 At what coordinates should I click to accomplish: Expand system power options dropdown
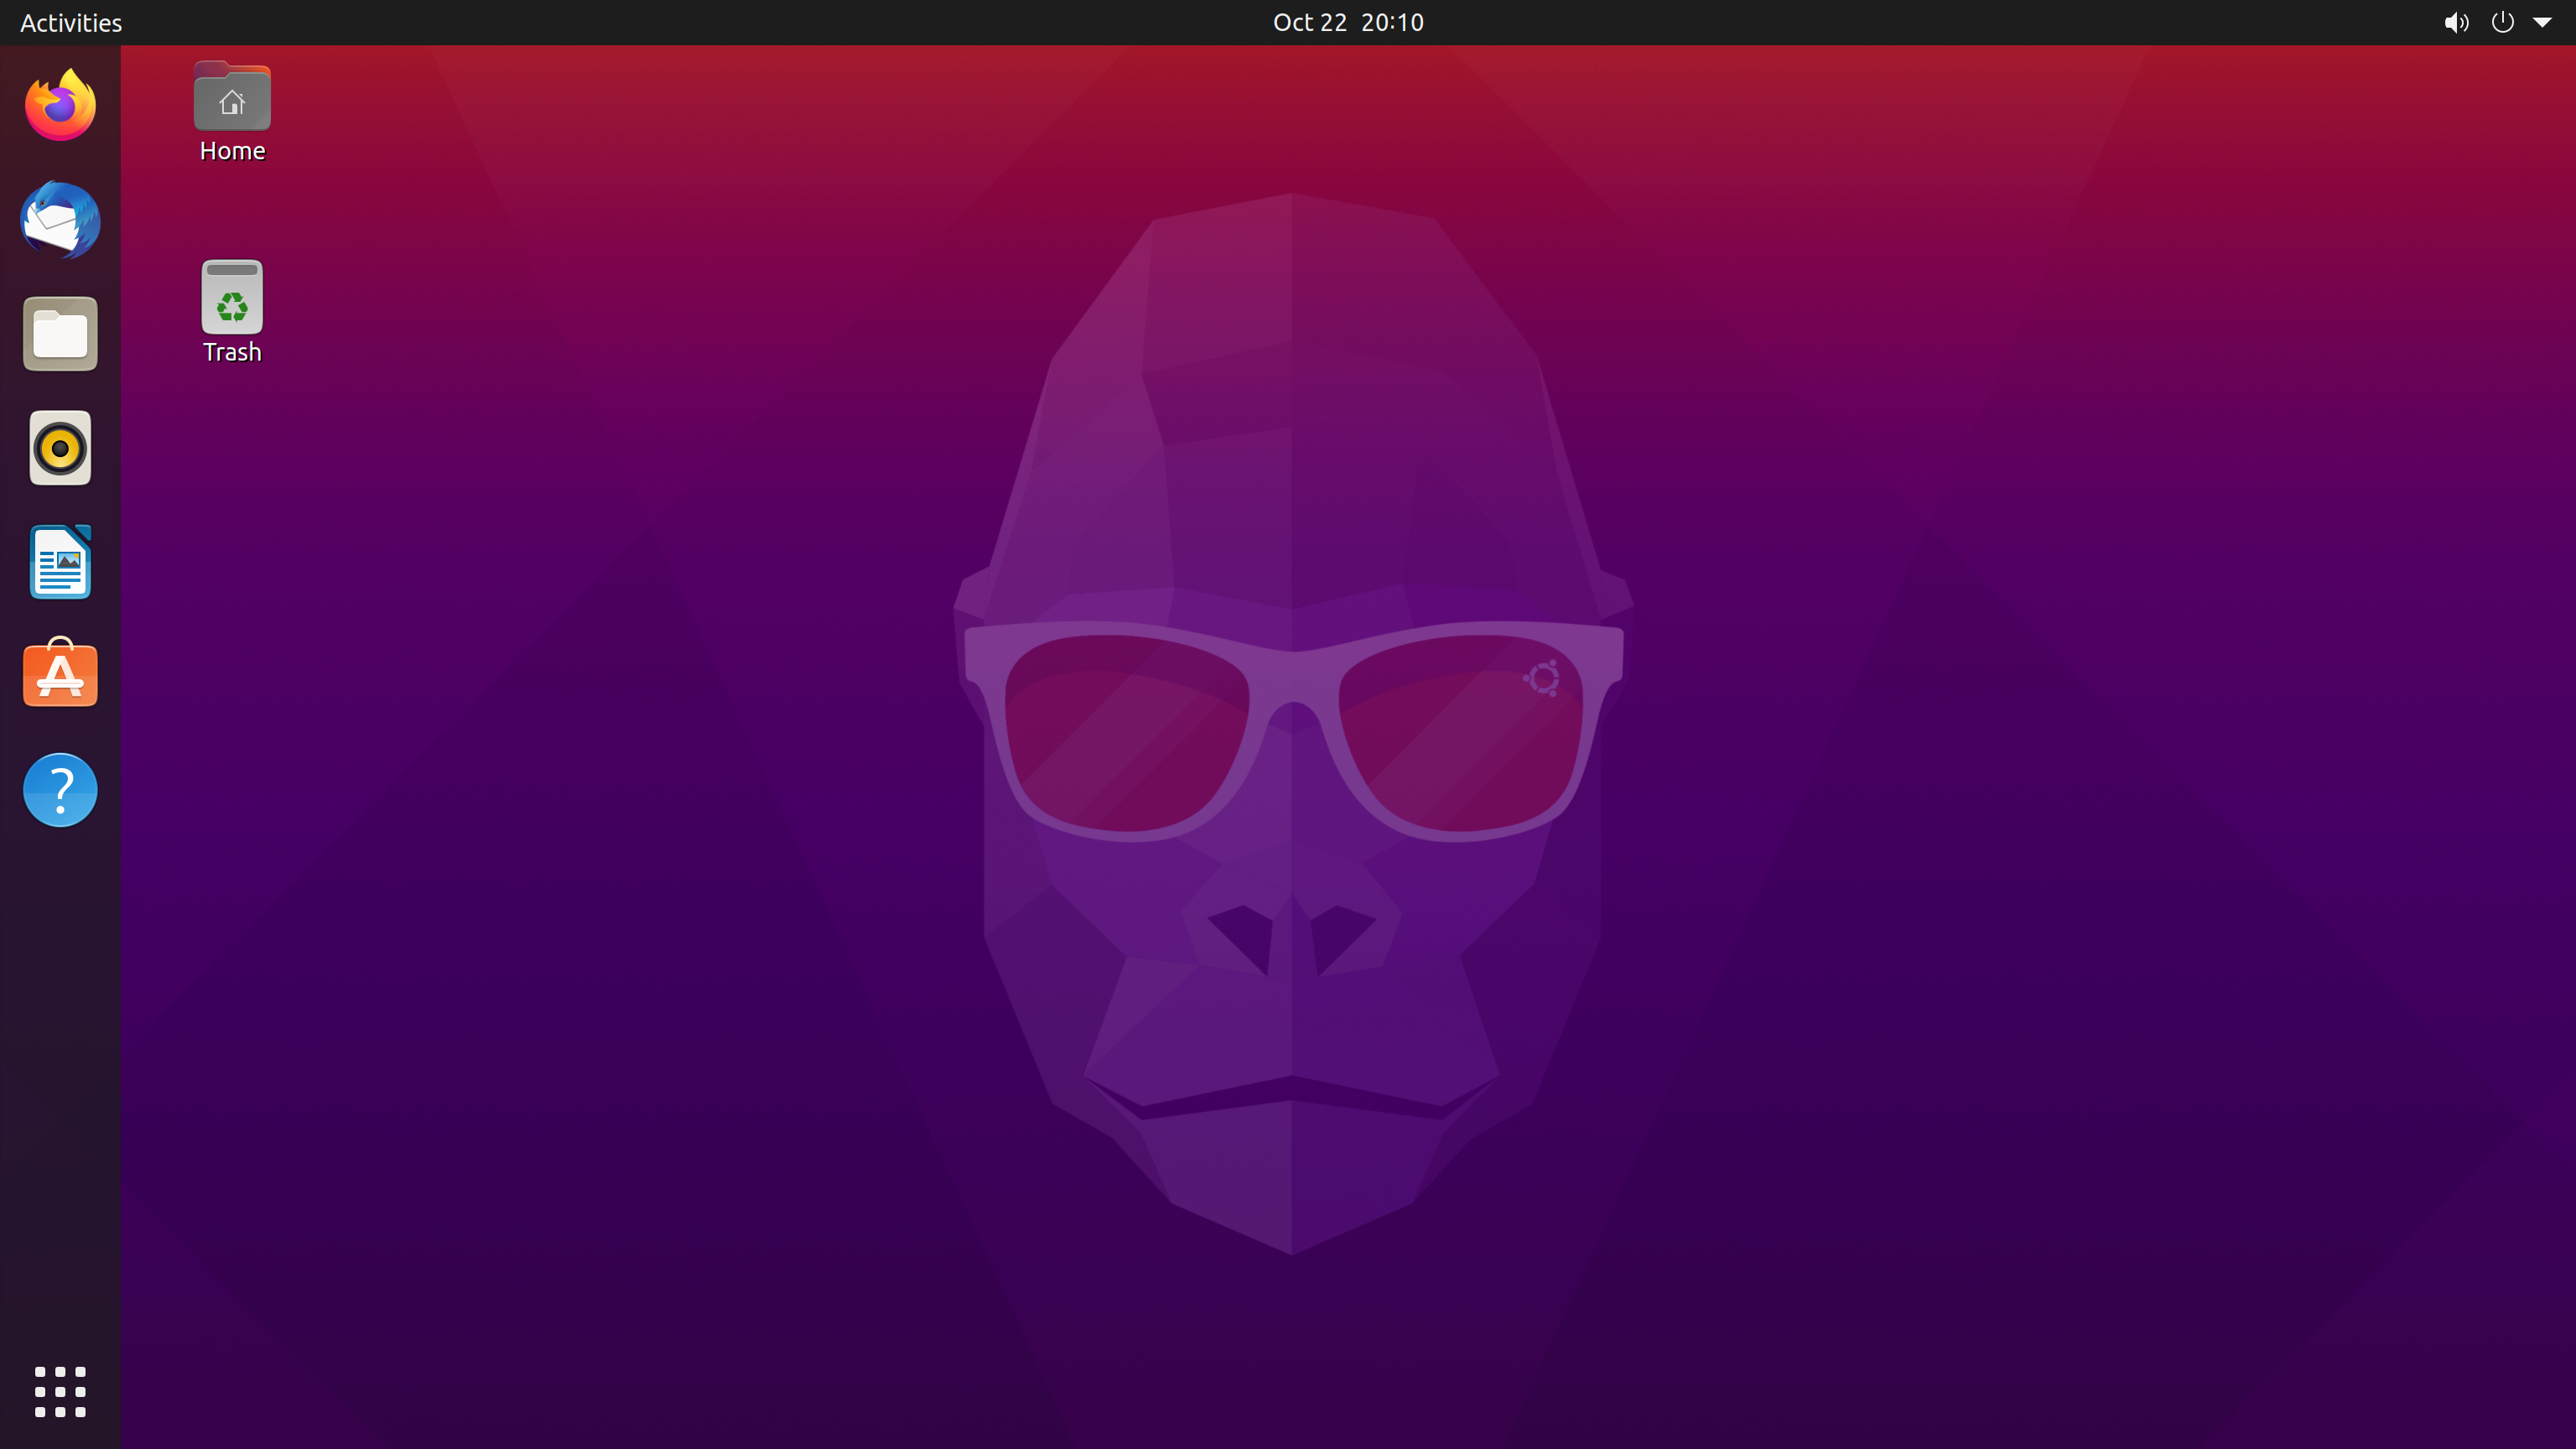click(2542, 21)
